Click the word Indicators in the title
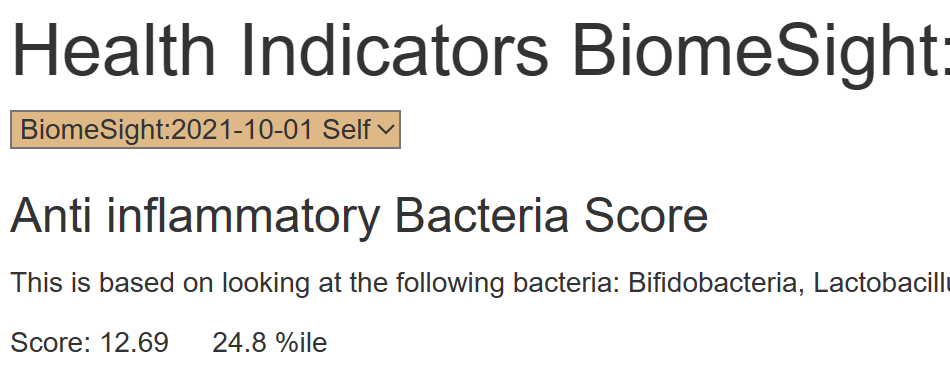The width and height of the screenshot is (950, 386). pyautogui.click(x=394, y=51)
